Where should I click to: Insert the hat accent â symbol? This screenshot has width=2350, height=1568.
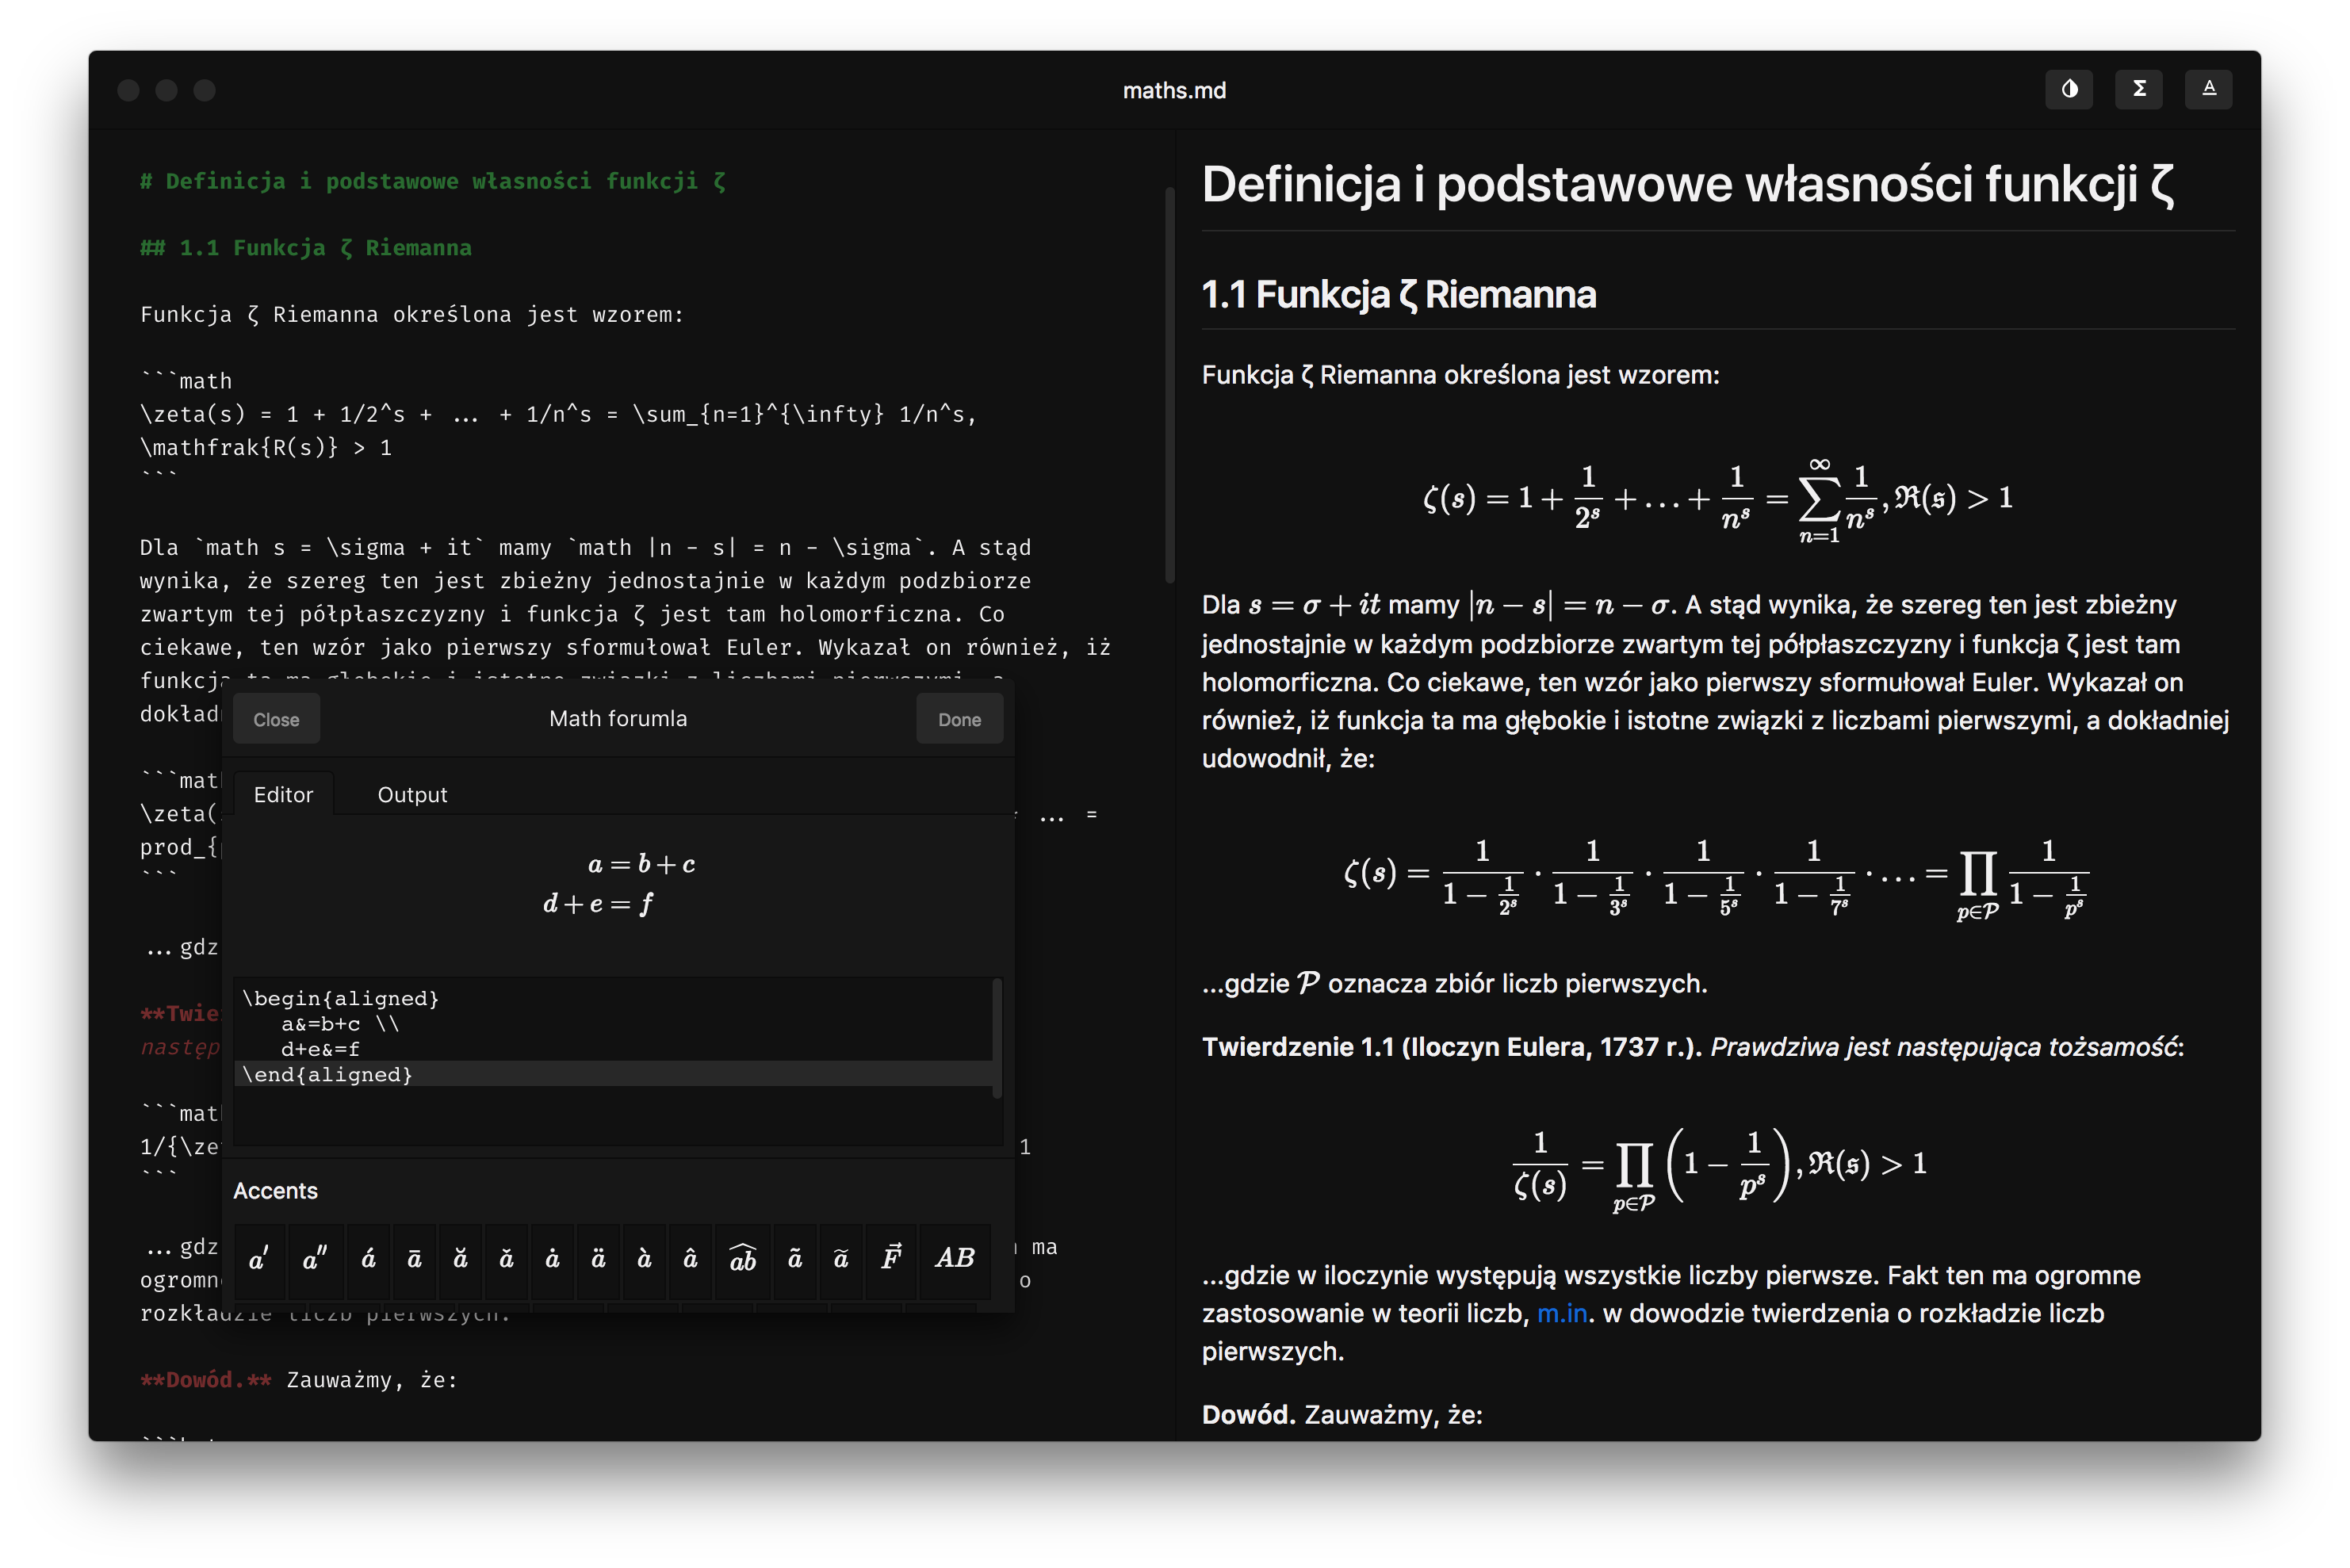pos(690,1259)
